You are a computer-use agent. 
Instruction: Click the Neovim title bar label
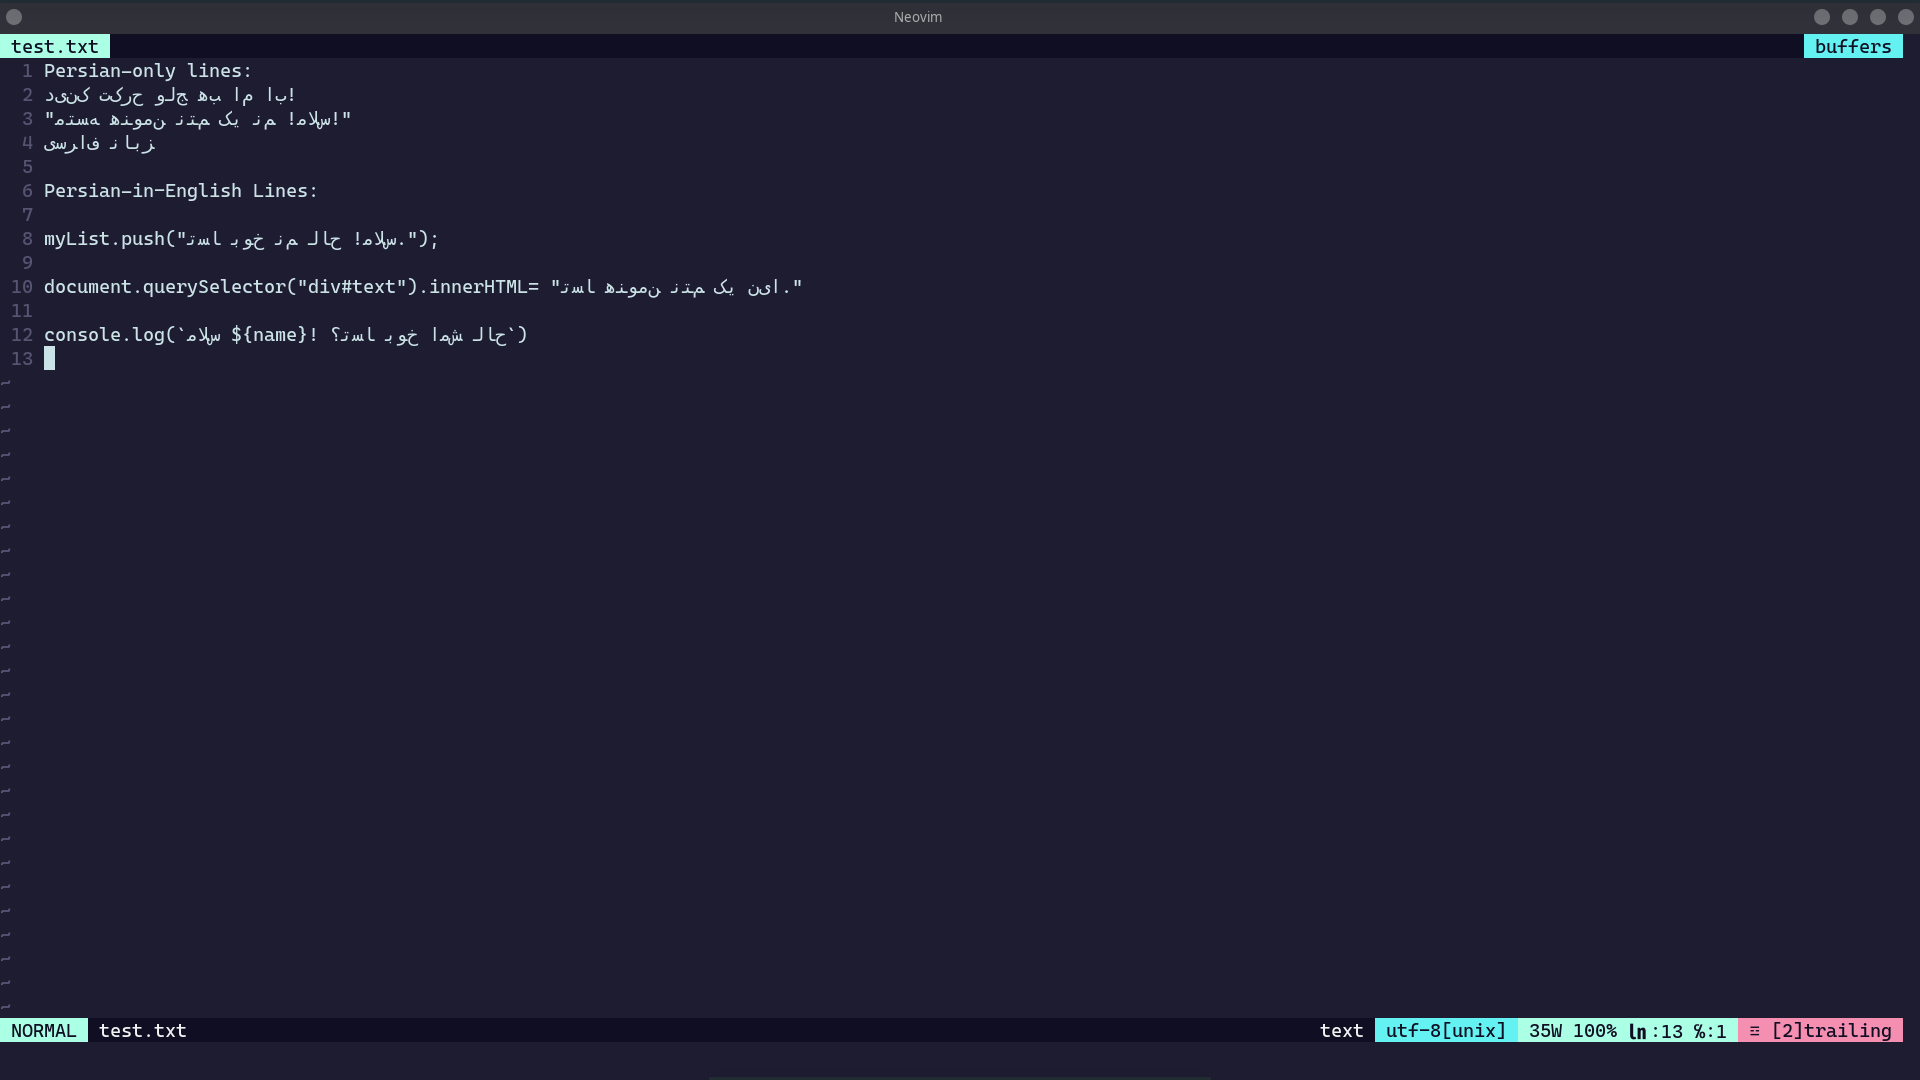(917, 16)
